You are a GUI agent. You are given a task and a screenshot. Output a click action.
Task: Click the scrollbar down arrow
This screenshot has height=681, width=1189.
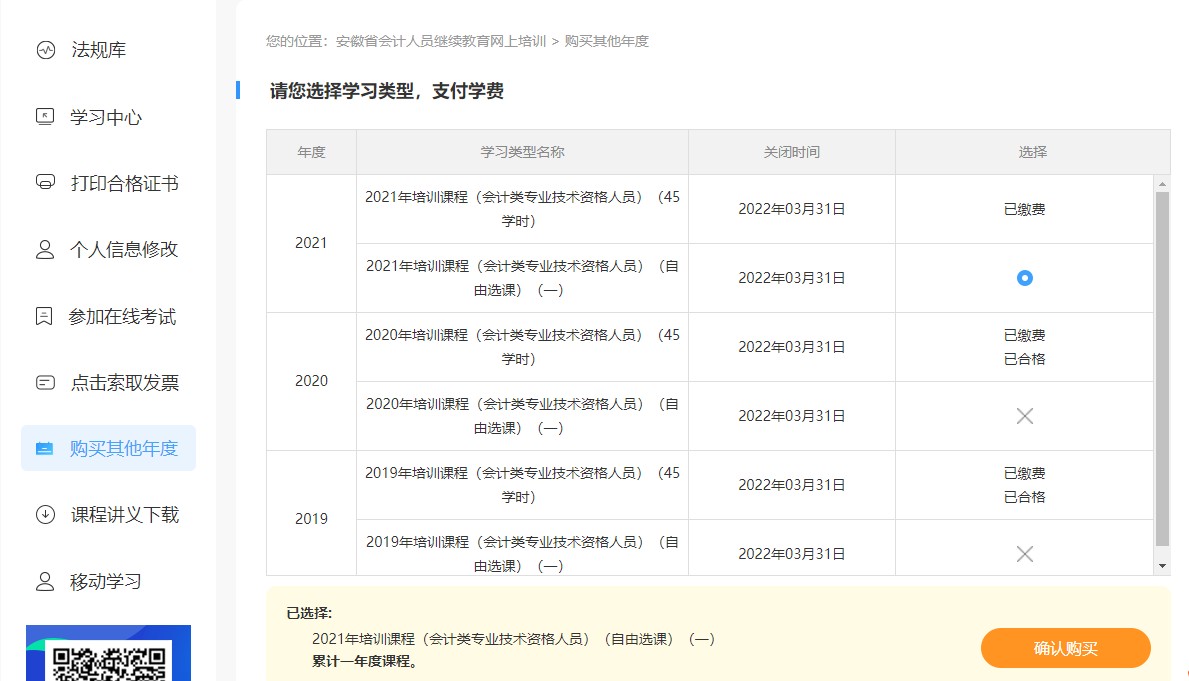click(x=1160, y=566)
